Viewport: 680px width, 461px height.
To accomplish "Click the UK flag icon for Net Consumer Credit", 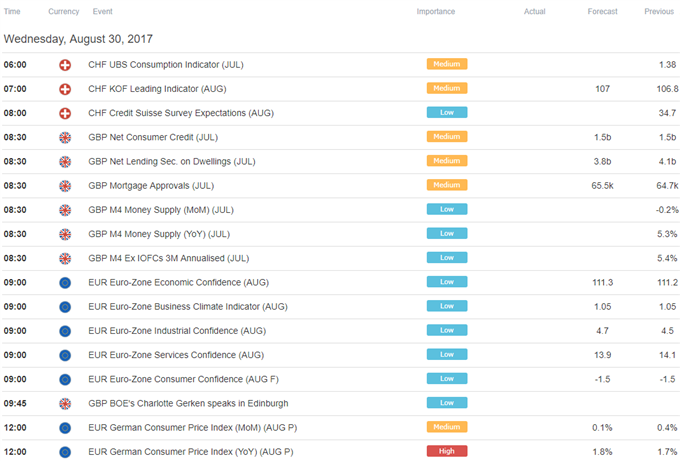I will 65,138.
